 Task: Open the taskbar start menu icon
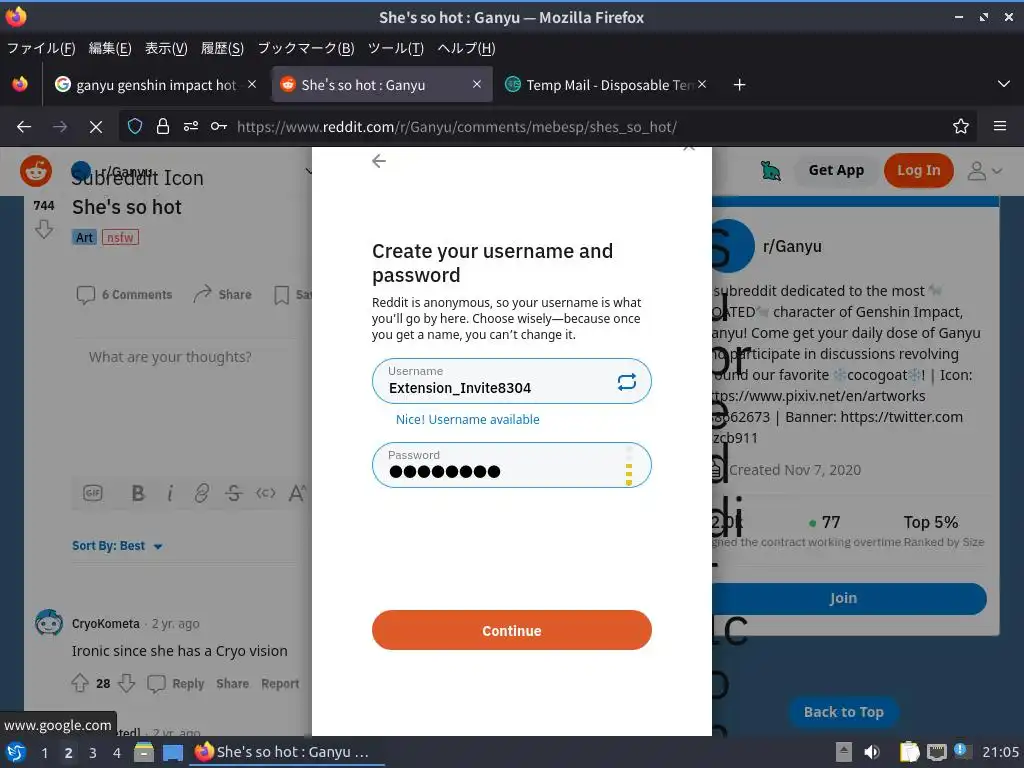coord(16,753)
